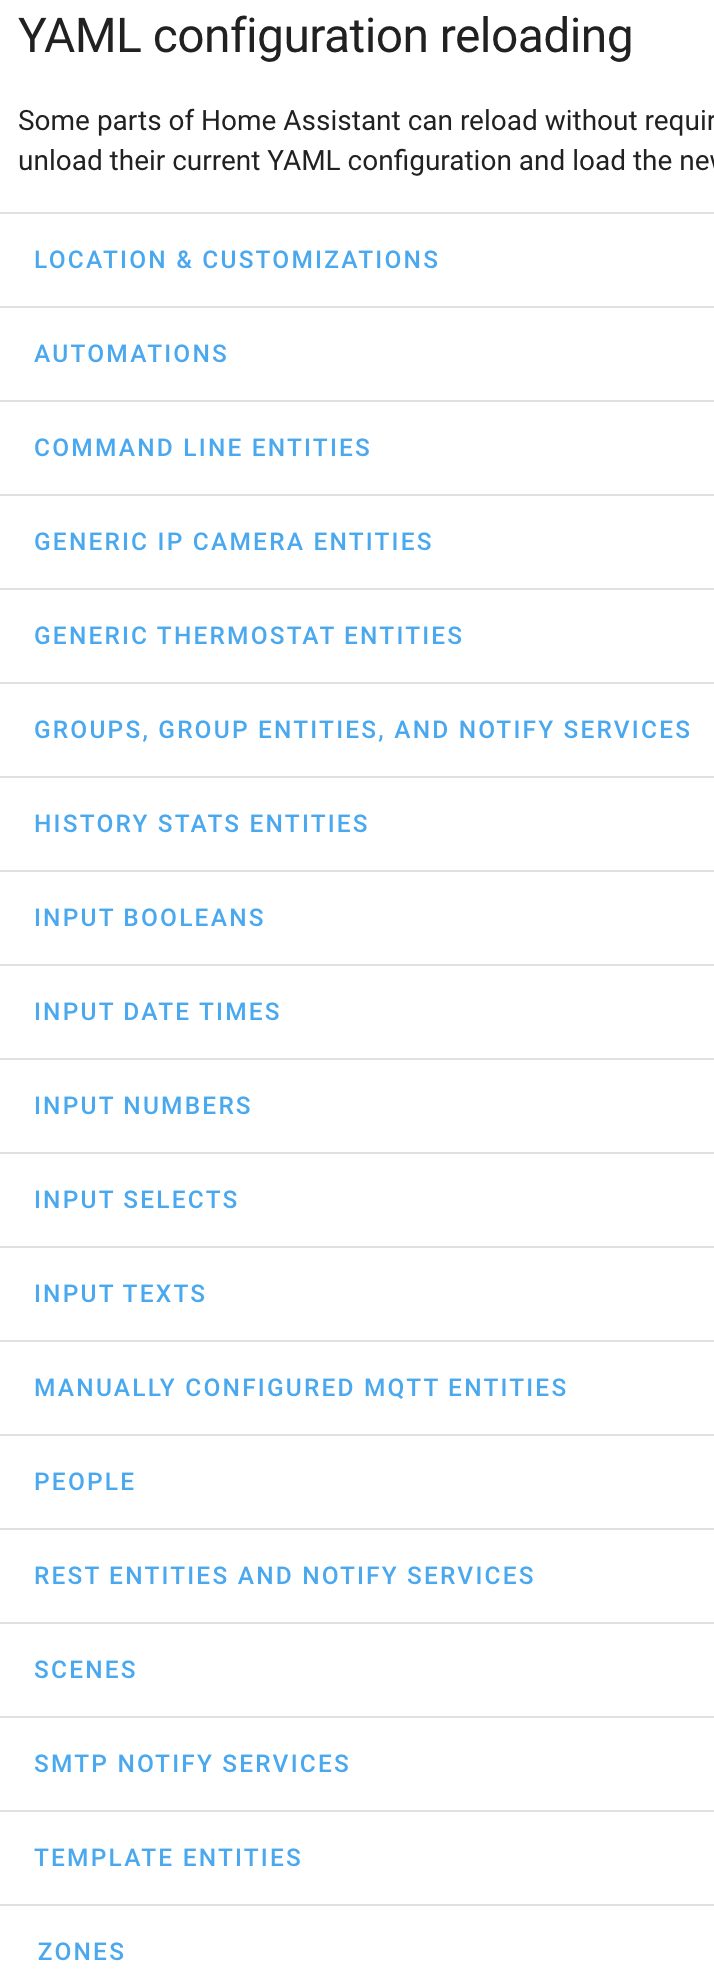Click the YAML configuration reloading heading
This screenshot has height=1982, width=714.
pyautogui.click(x=325, y=37)
